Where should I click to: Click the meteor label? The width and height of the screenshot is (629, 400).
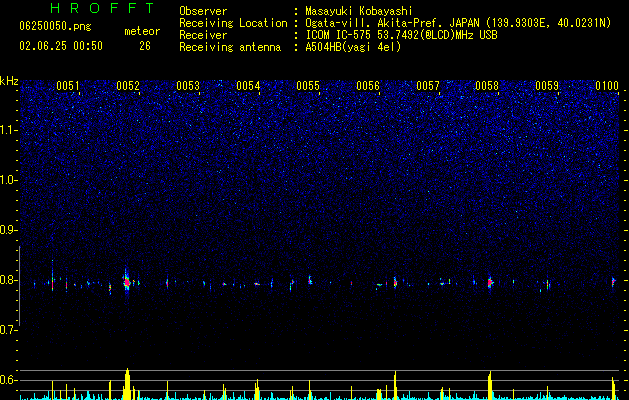pos(142,31)
